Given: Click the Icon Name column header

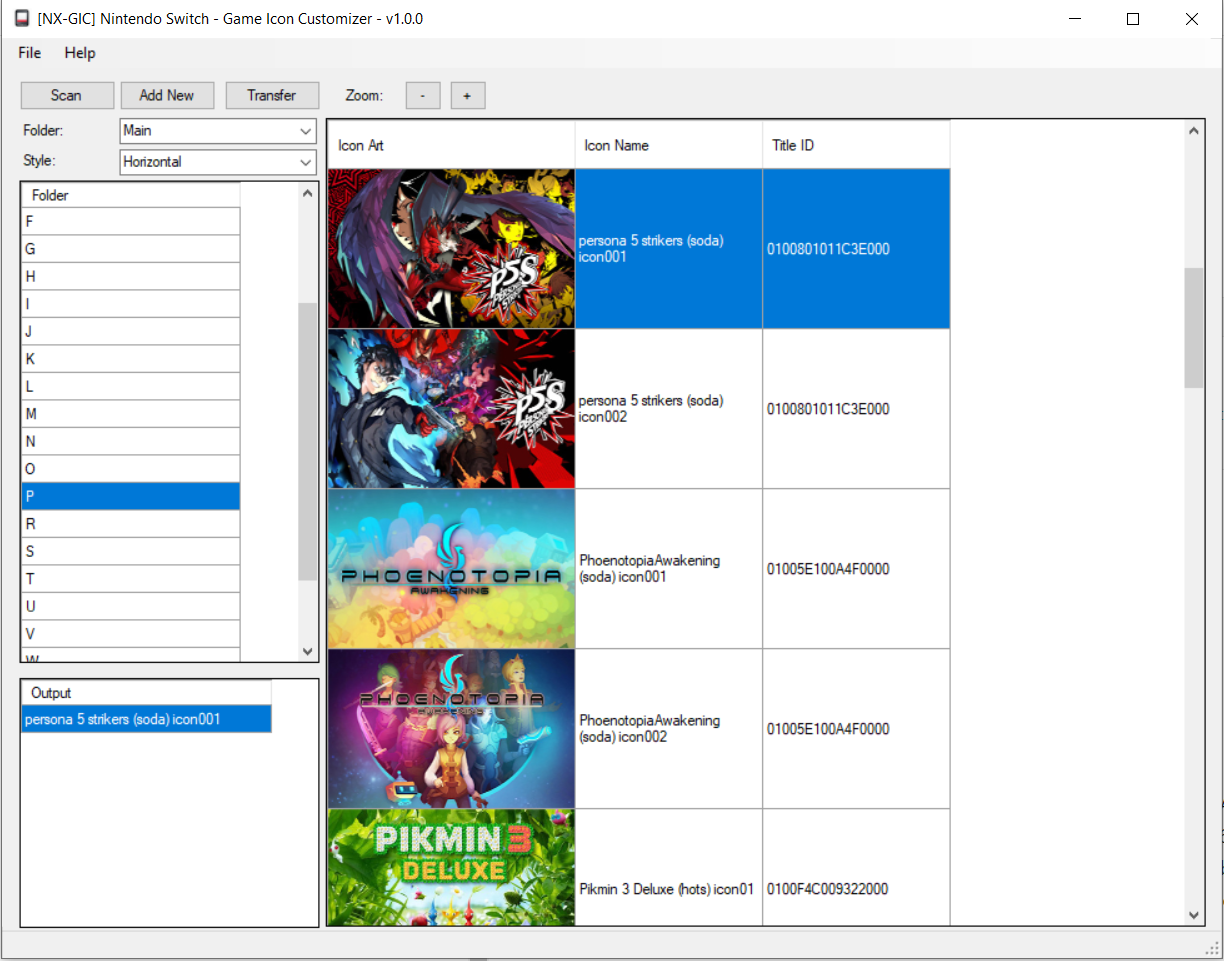Looking at the screenshot, I should tap(669, 145).
